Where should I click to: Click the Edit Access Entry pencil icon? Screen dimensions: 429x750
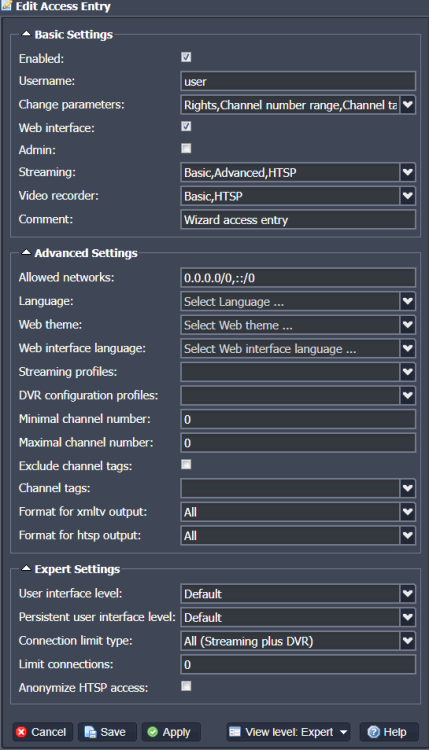pyautogui.click(x=7, y=6)
